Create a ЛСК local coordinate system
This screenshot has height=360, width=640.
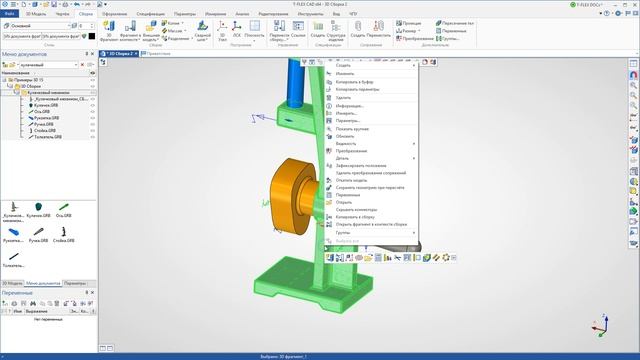point(237,29)
